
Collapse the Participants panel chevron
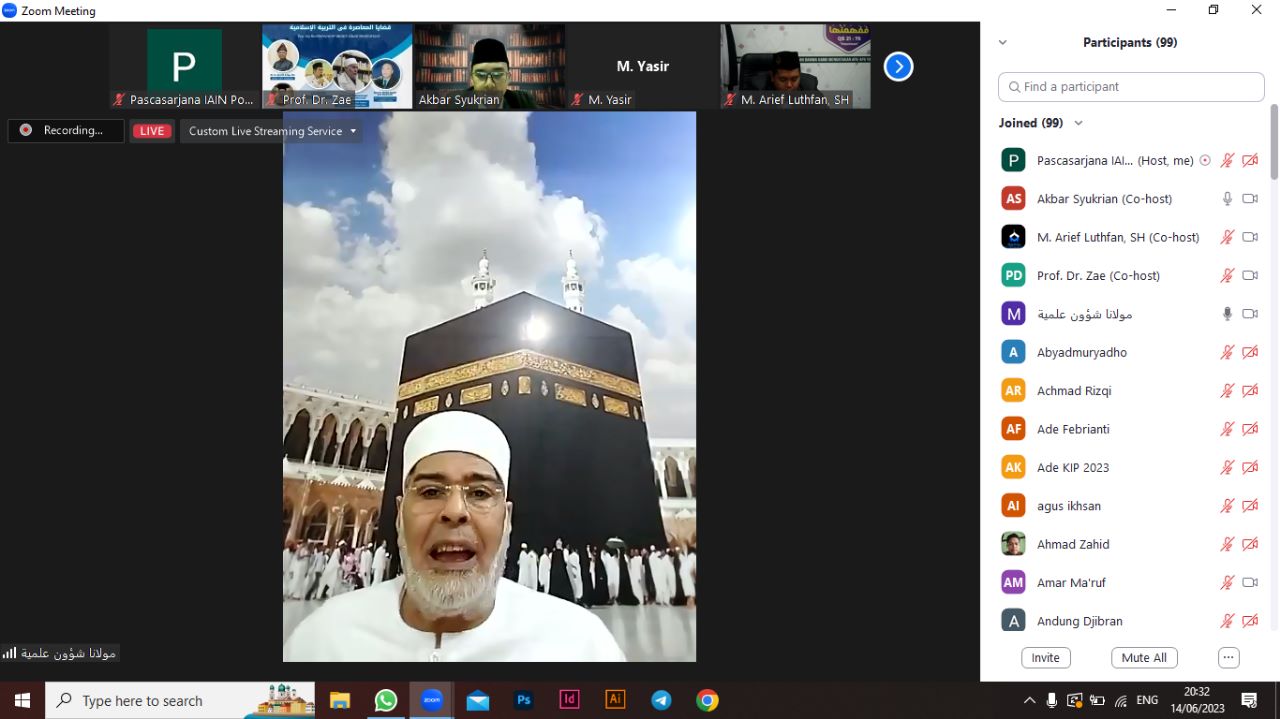[x=1003, y=43]
